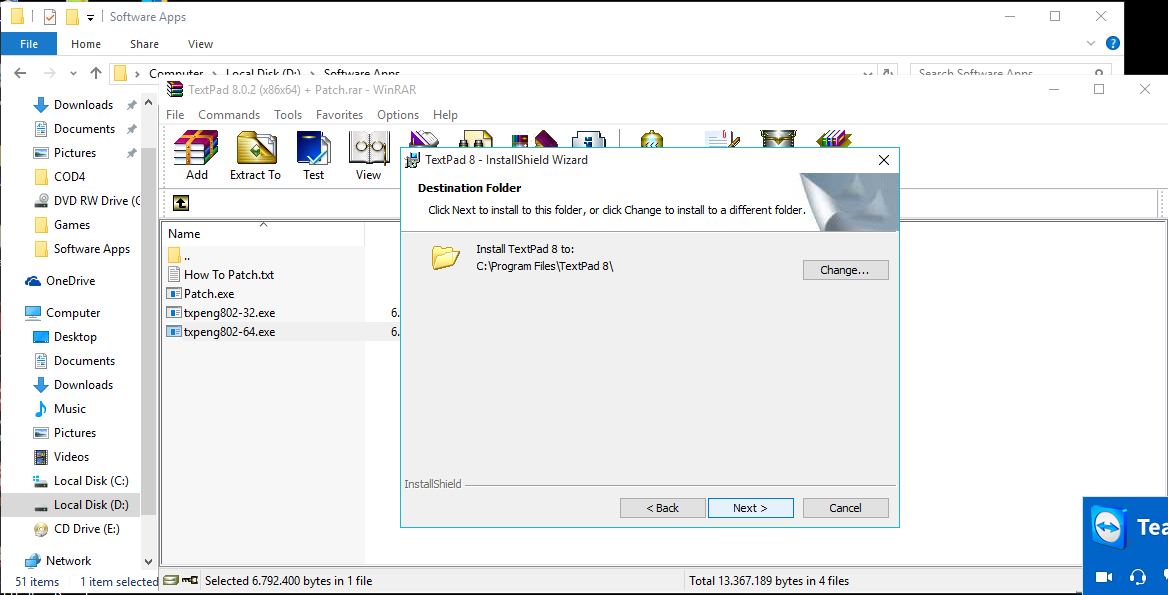Click the TeamViewer headset audio icon
Viewport: 1168px width, 595px height.
click(x=1137, y=576)
